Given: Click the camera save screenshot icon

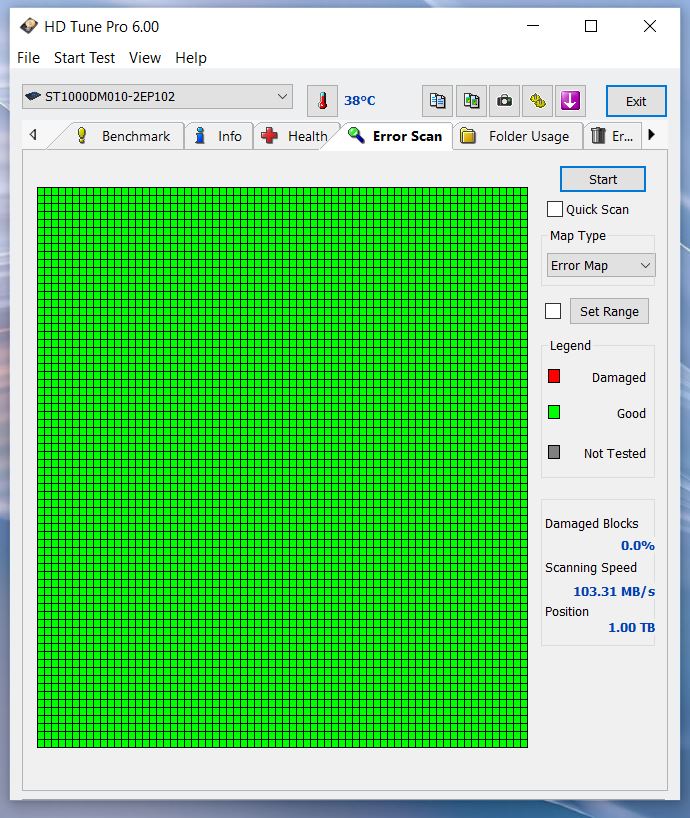Looking at the screenshot, I should (505, 101).
